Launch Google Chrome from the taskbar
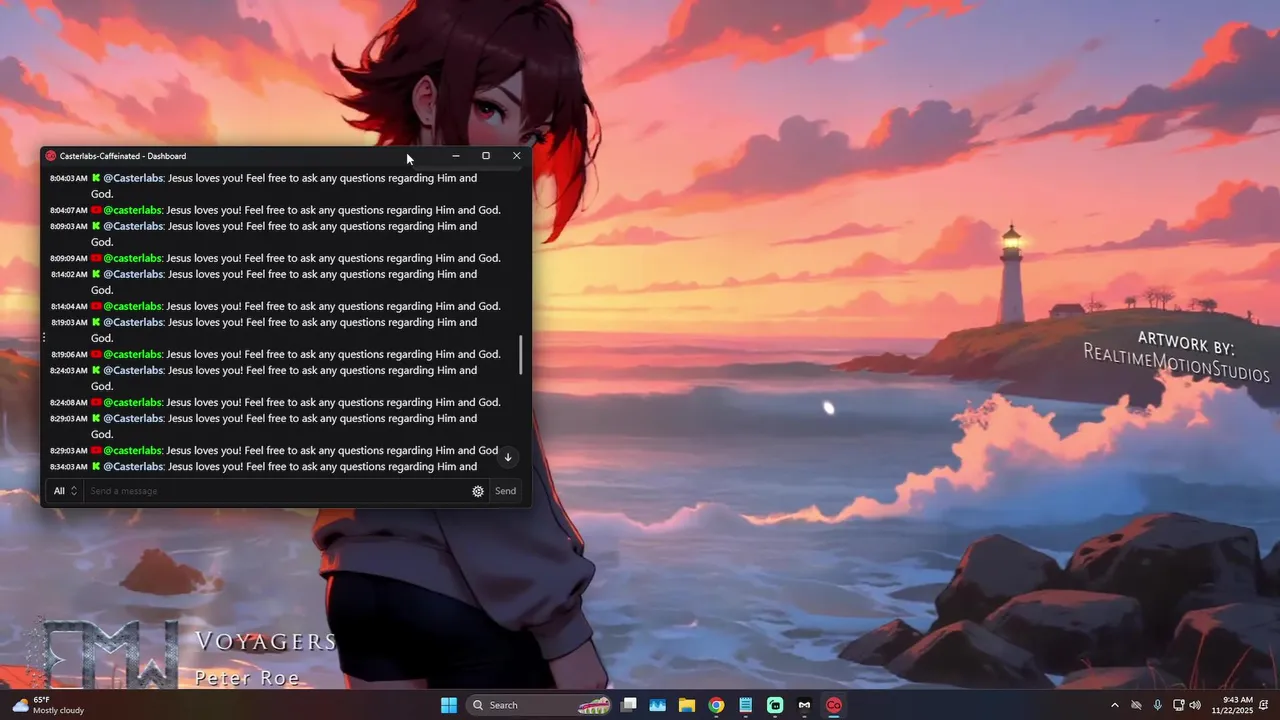Viewport: 1280px width, 720px height. click(x=716, y=705)
